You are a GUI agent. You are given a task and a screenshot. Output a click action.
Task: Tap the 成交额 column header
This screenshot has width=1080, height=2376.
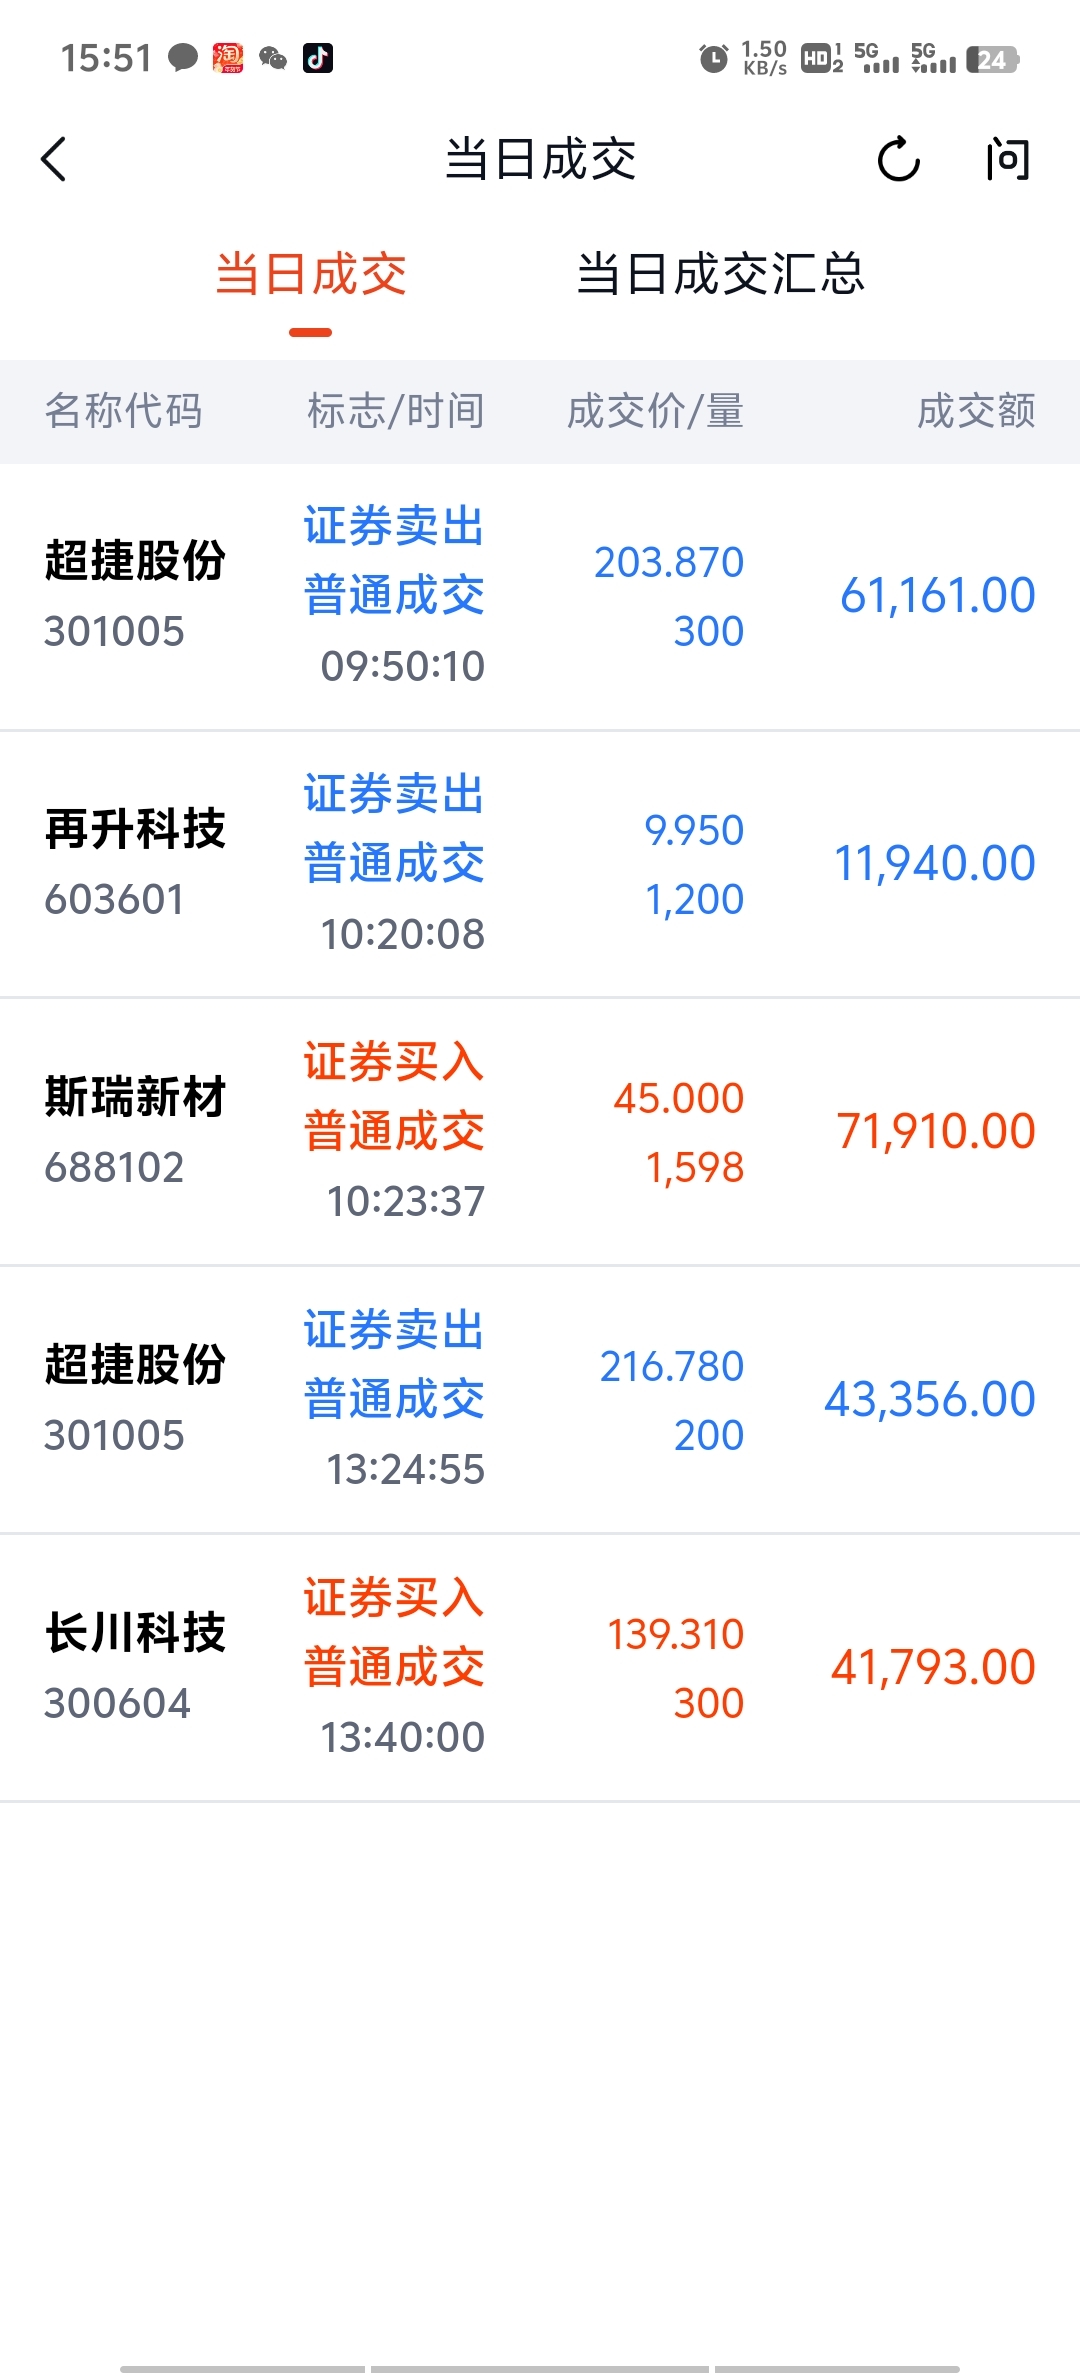[976, 411]
